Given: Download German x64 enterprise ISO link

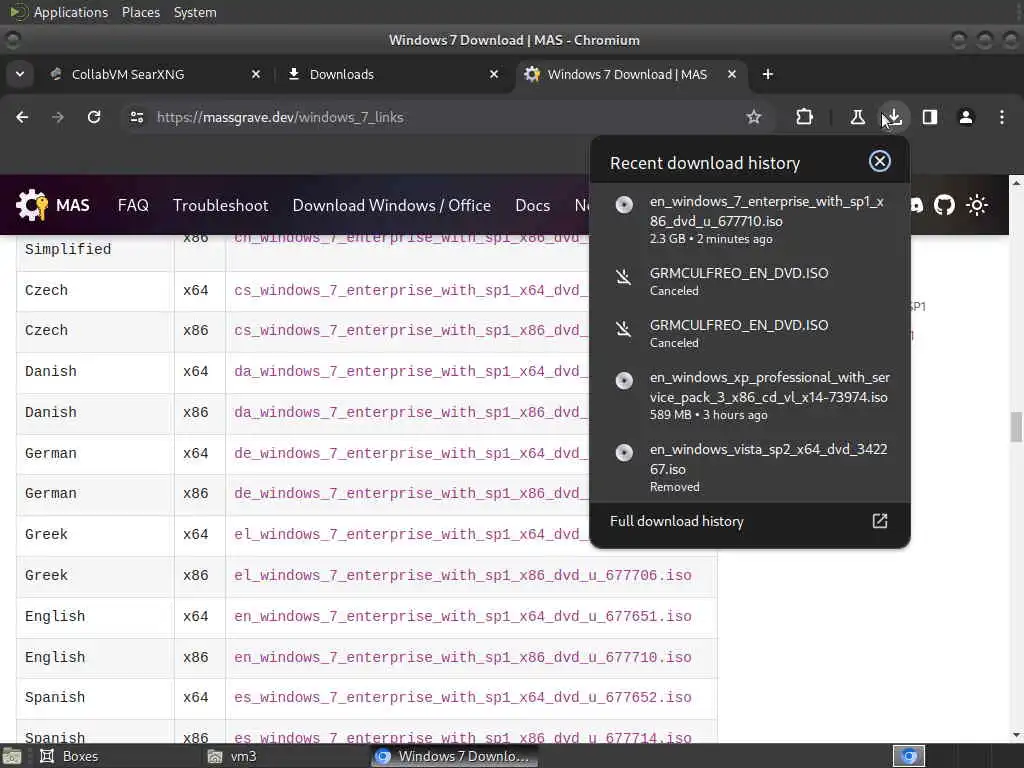Looking at the screenshot, I should (x=411, y=453).
